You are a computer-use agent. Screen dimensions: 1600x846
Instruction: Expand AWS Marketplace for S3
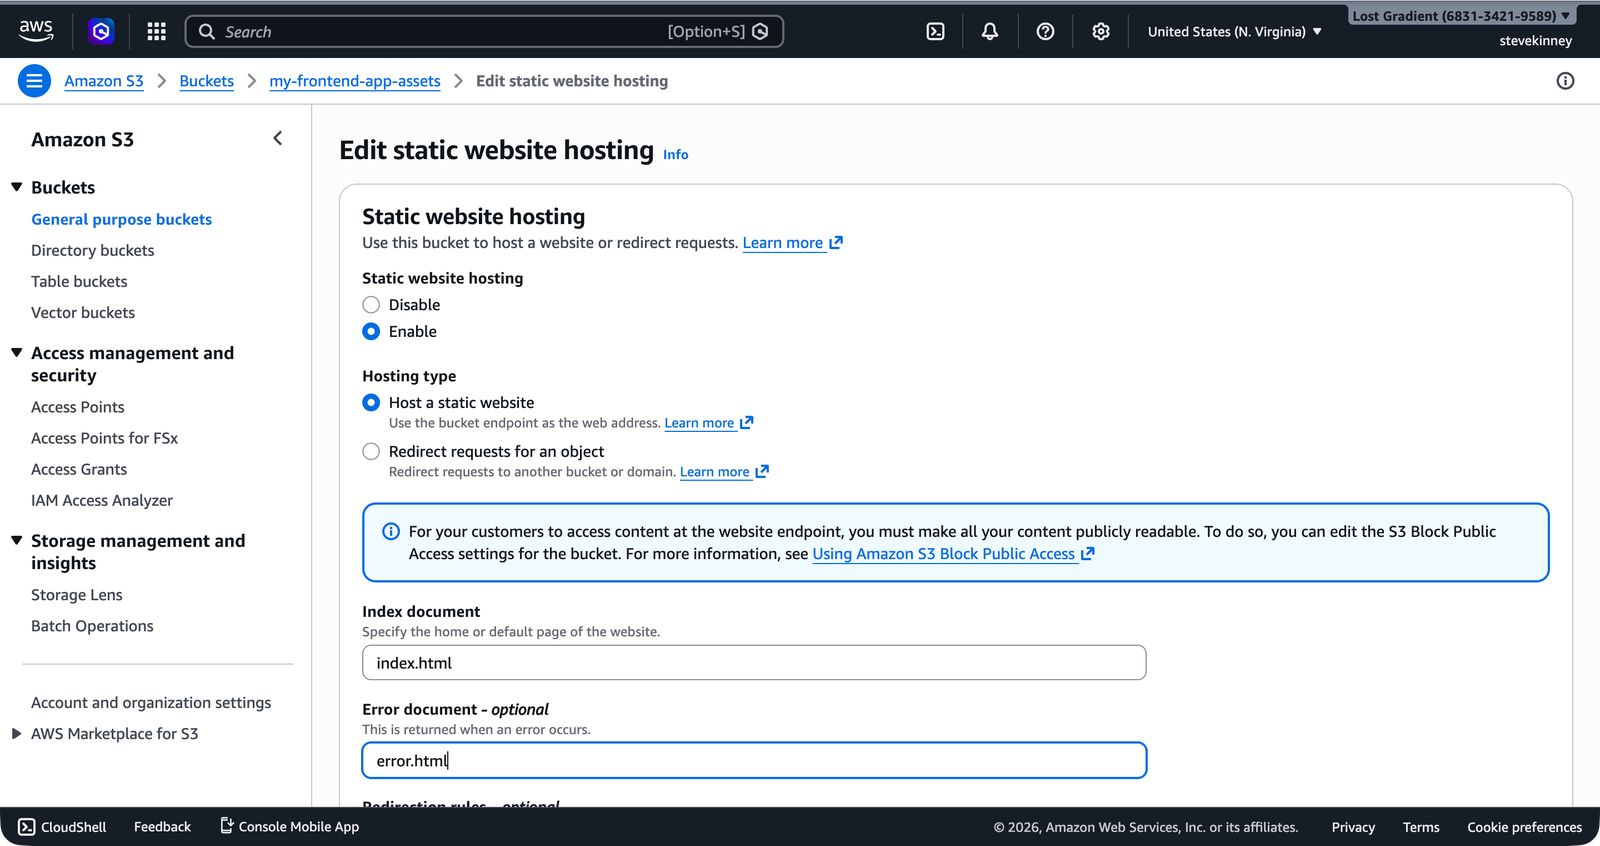click(x=17, y=734)
